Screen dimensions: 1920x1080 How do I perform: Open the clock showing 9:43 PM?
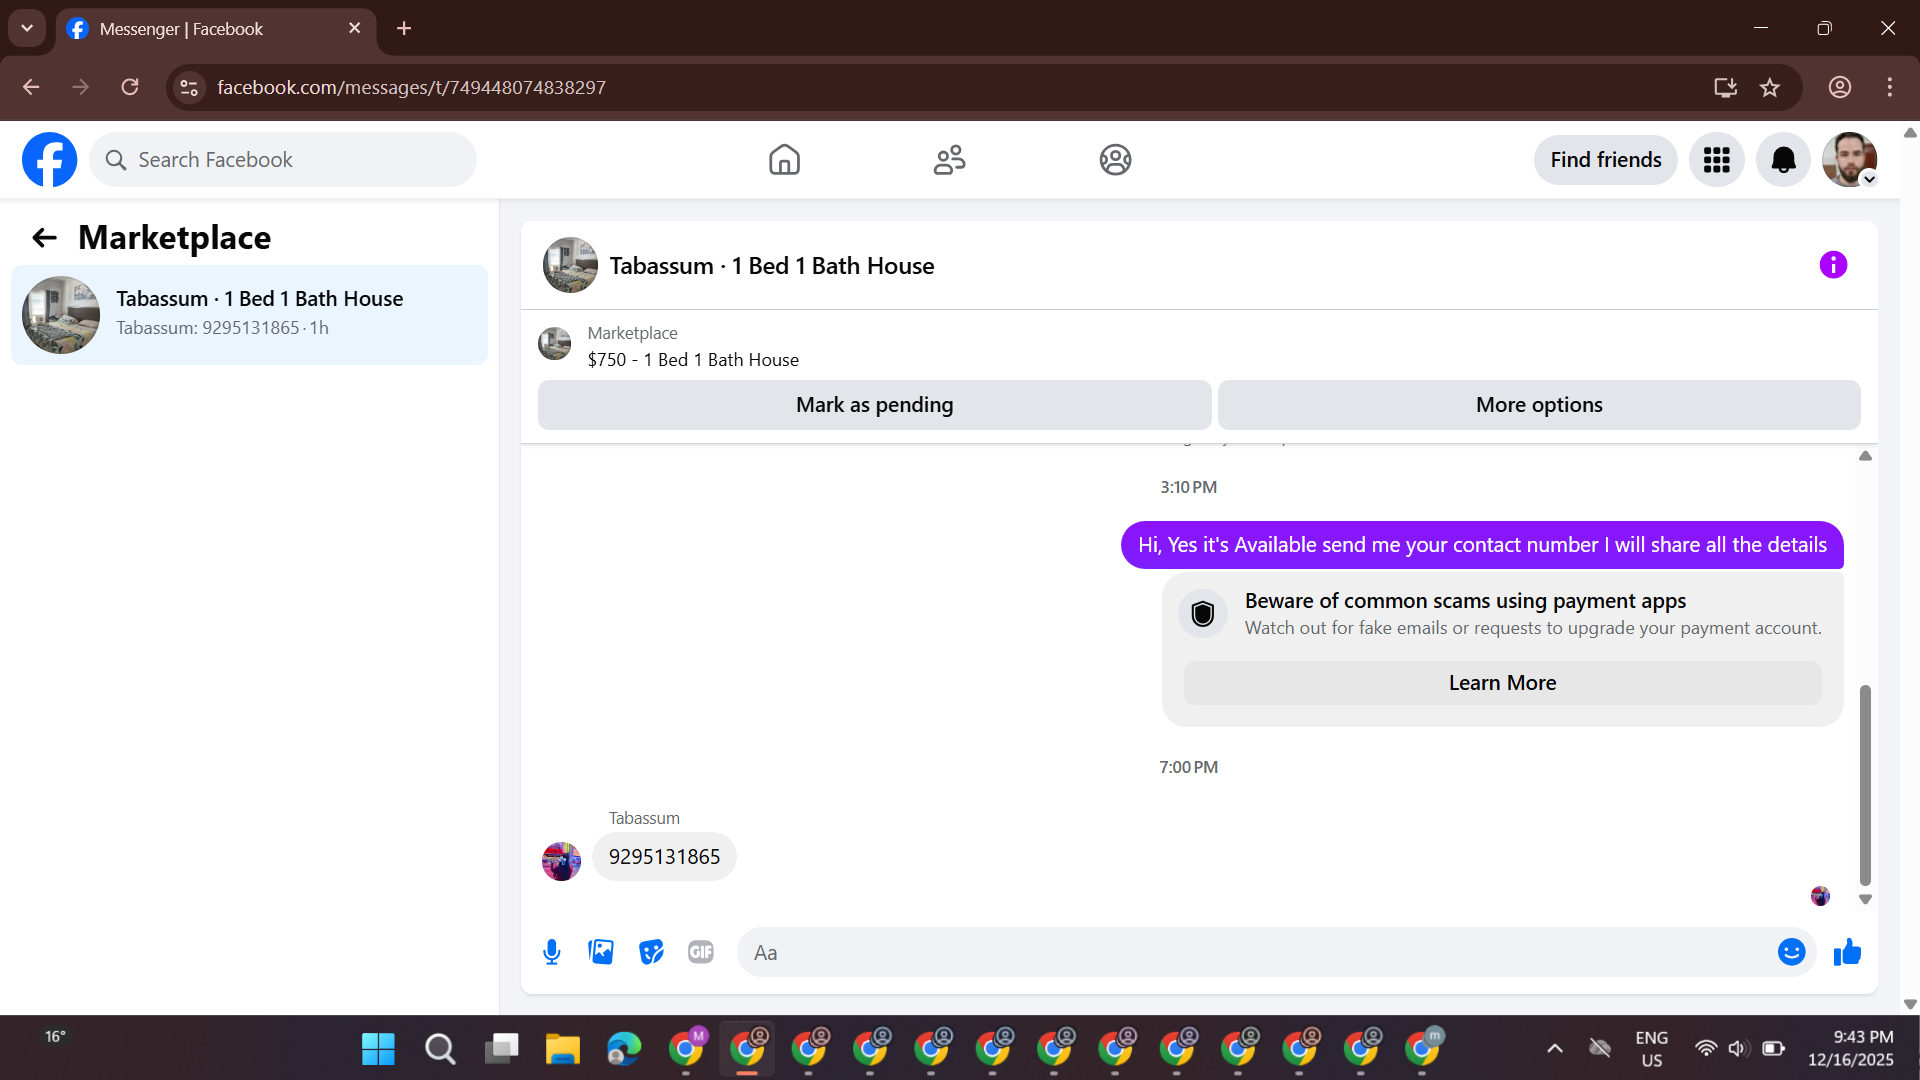pos(1851,1049)
